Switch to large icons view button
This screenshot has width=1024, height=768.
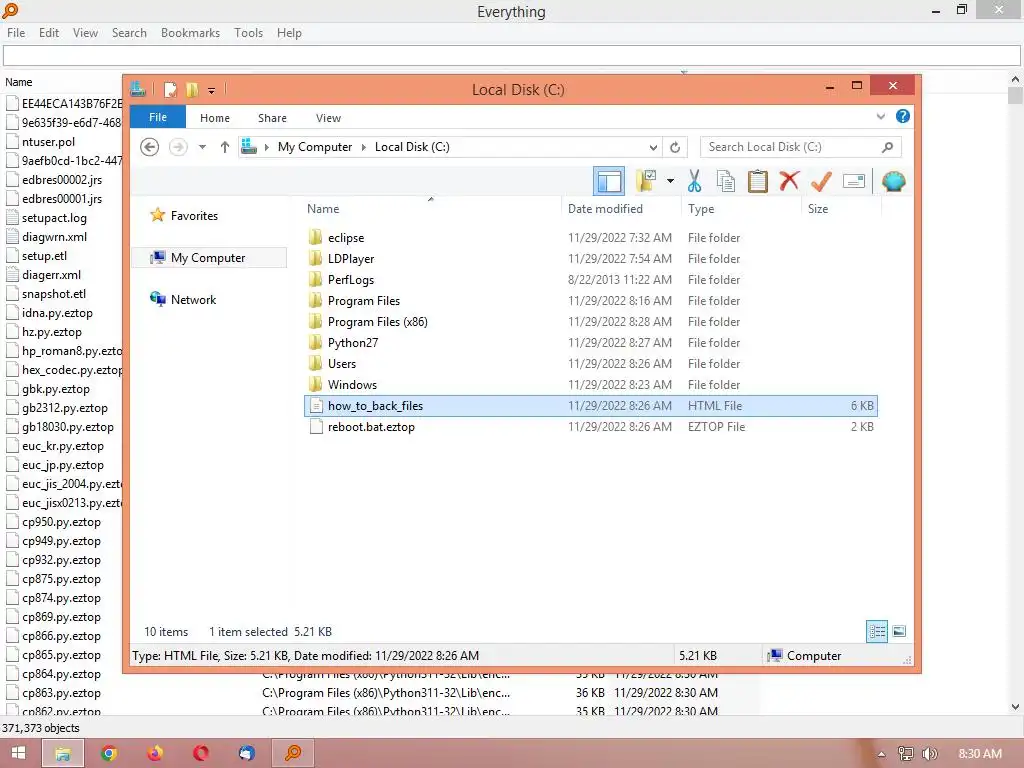coord(899,631)
